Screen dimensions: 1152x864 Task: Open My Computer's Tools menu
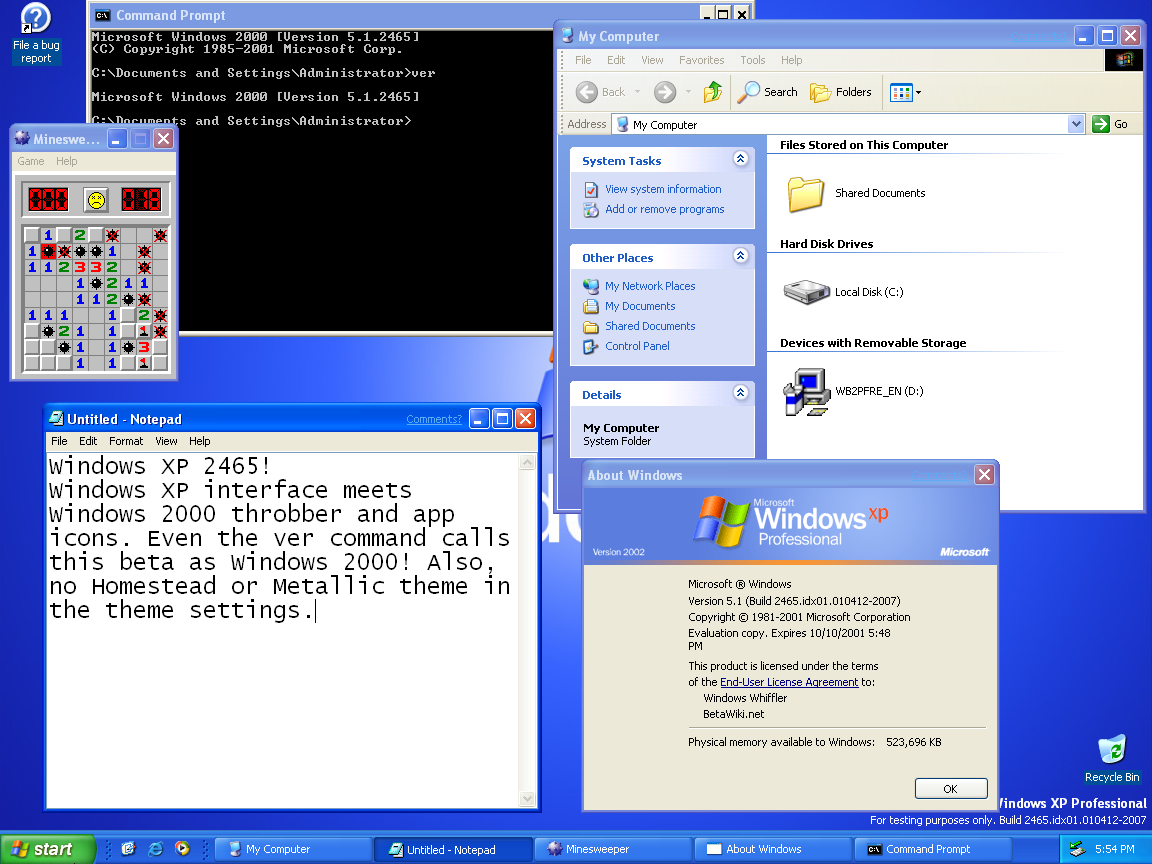pos(752,60)
